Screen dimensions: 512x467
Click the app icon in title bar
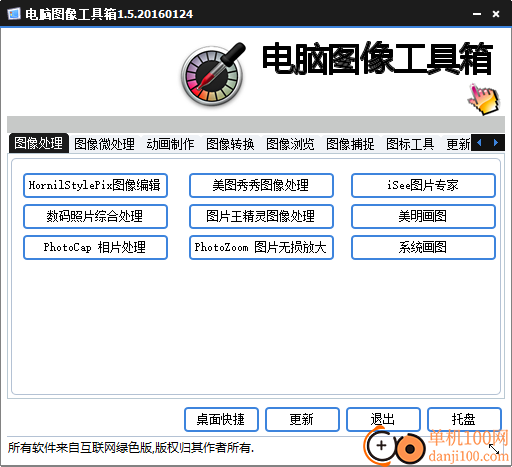pyautogui.click(x=14, y=14)
